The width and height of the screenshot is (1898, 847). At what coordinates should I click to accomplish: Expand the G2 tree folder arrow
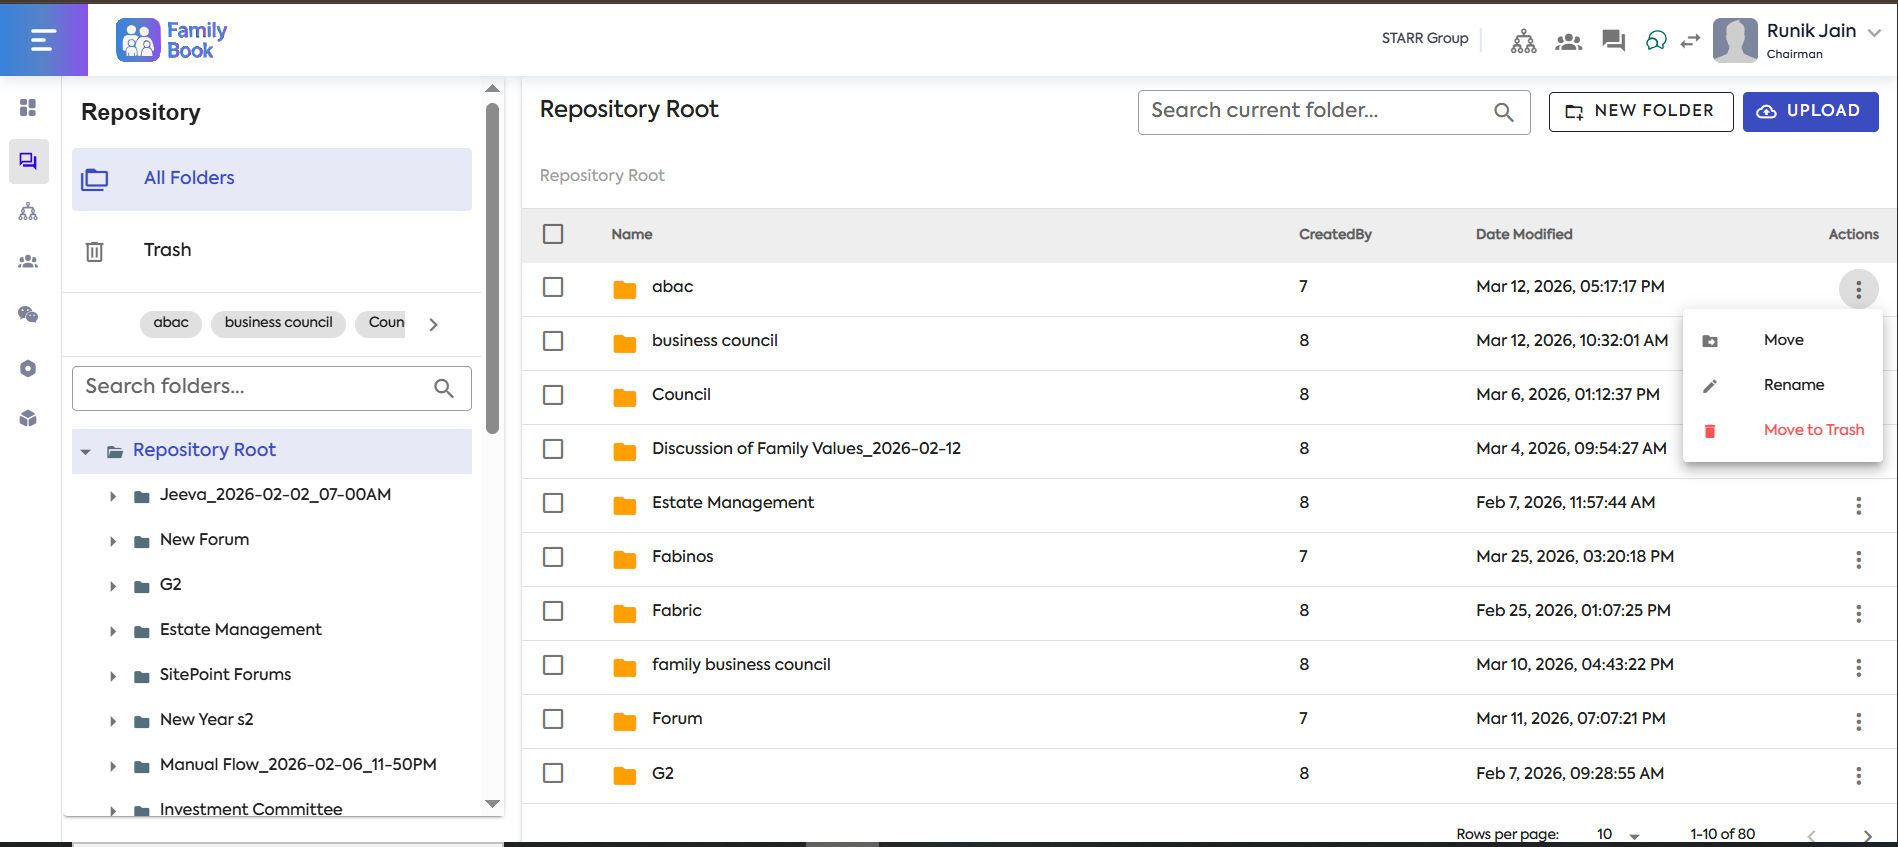tap(113, 586)
